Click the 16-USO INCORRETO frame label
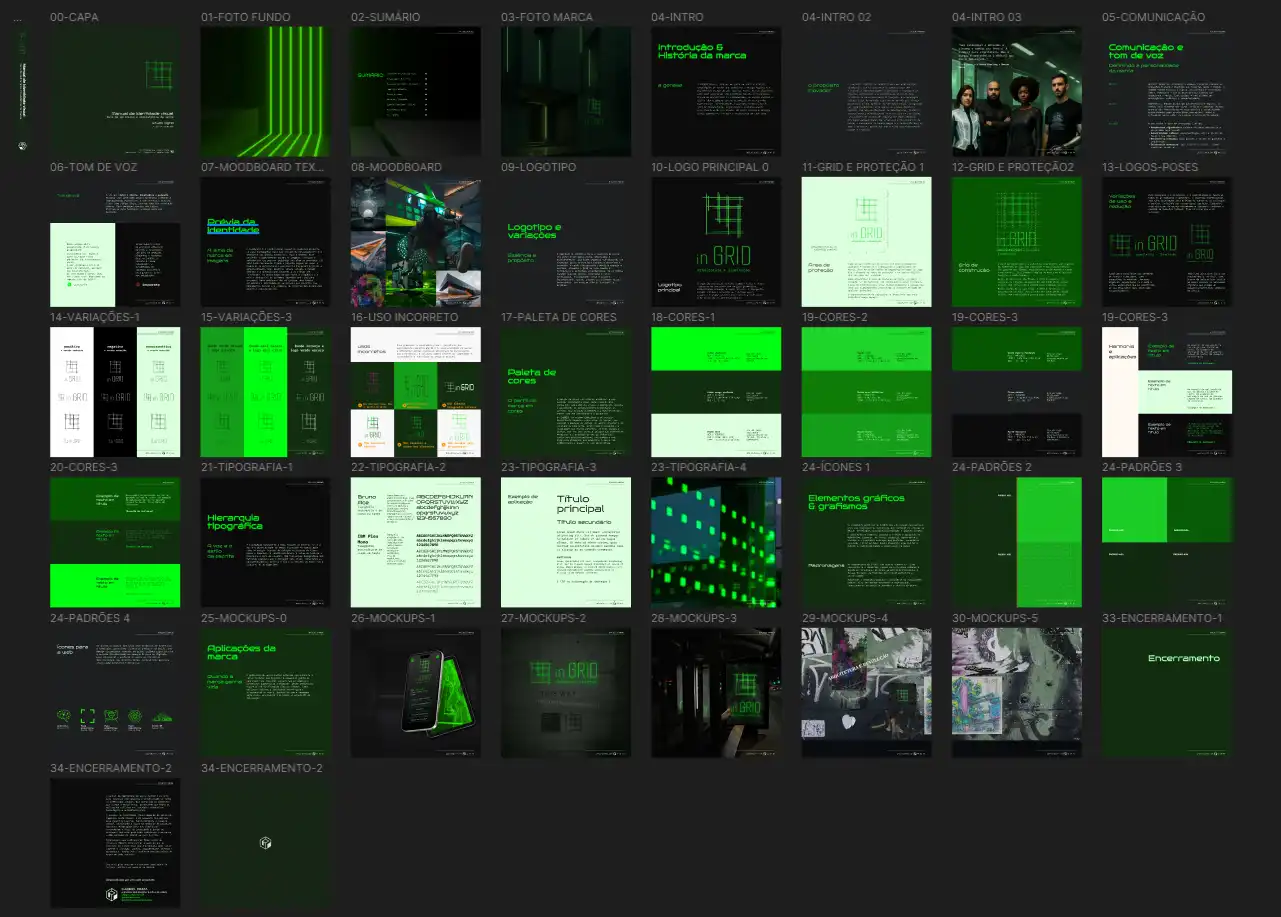The image size is (1281, 917). tap(404, 317)
